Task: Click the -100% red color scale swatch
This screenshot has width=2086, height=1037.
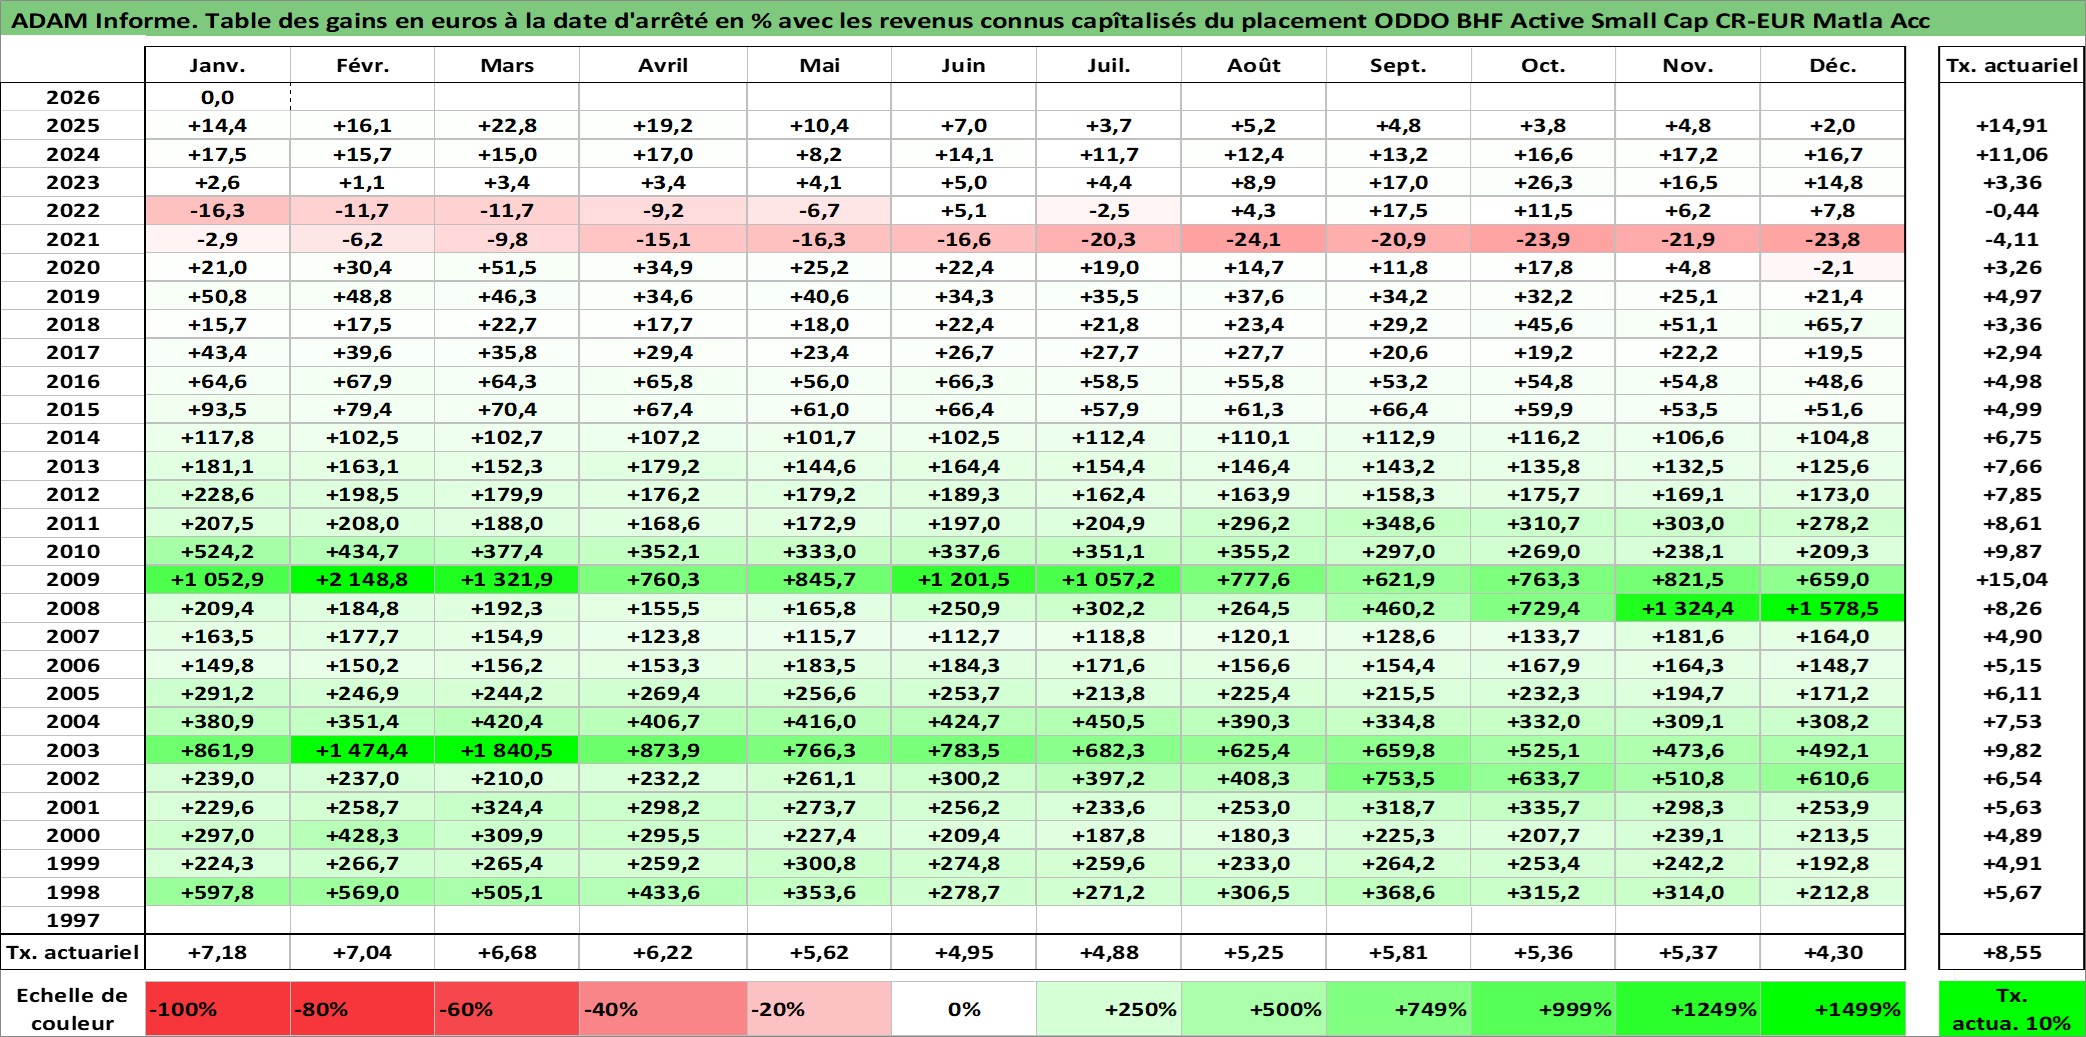Action: coord(218,1008)
